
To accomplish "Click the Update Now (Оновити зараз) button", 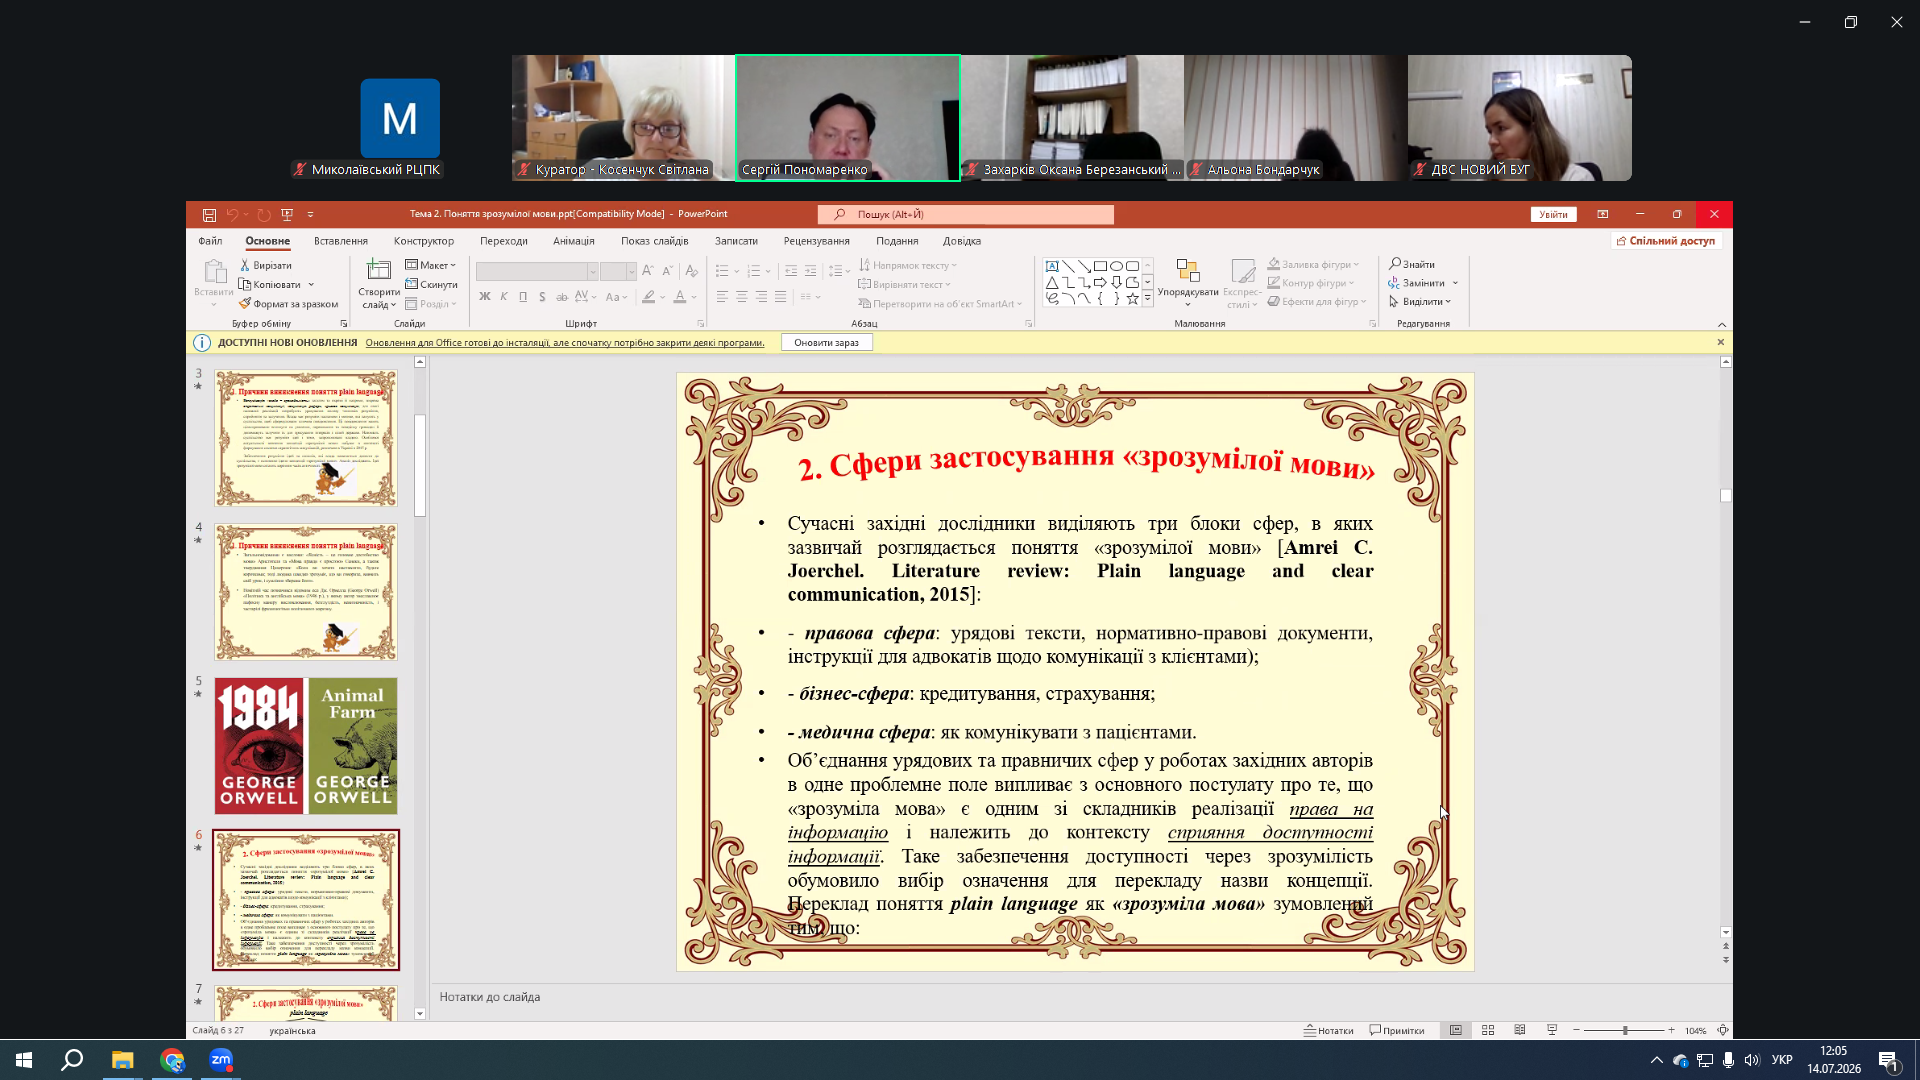I will tap(826, 343).
